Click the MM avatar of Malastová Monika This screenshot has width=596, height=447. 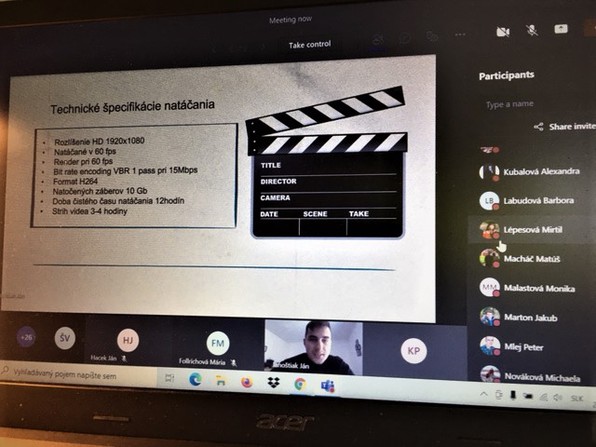[x=489, y=287]
